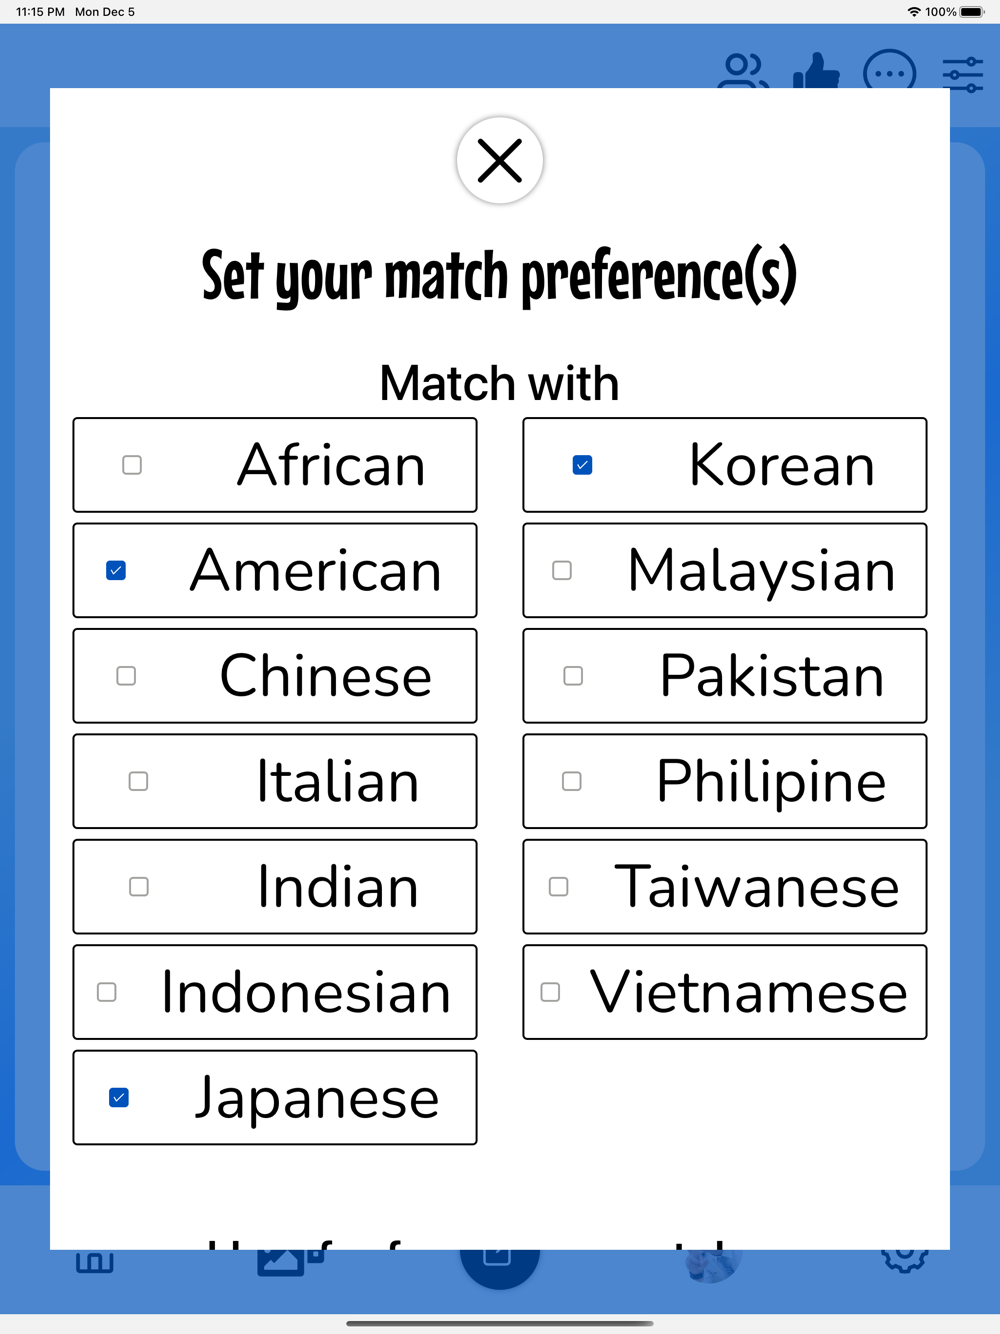This screenshot has height=1334, width=1000.
Task: Close the match preferences dialog
Action: click(500, 160)
